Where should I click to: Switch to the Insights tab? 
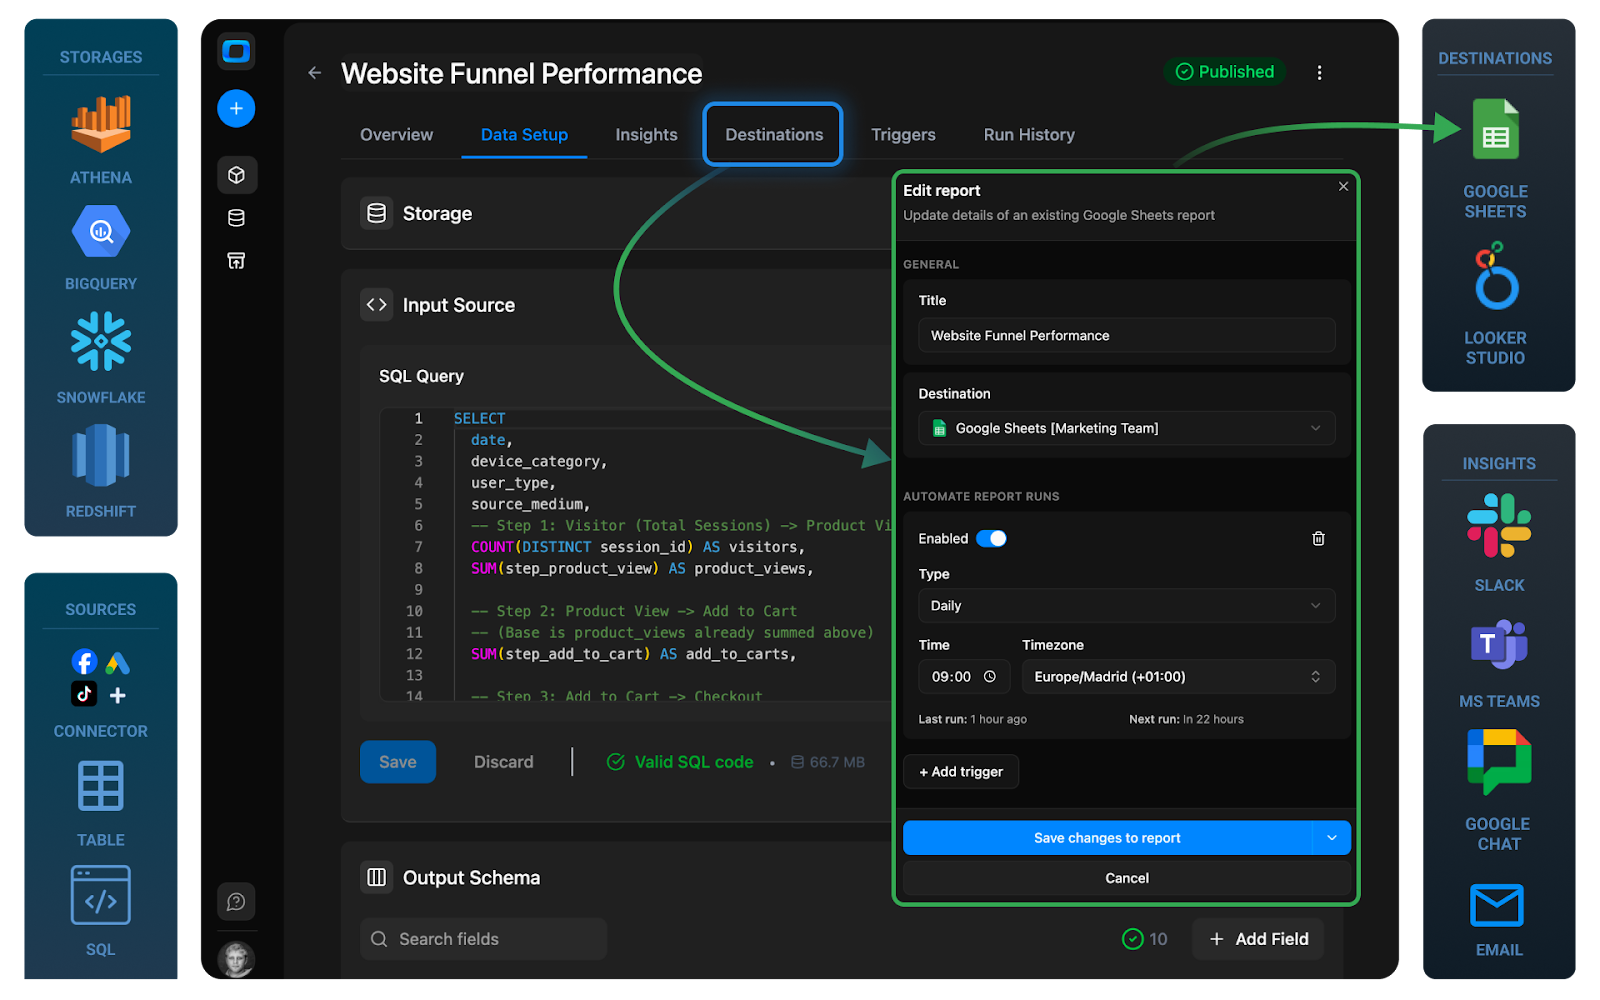click(x=645, y=134)
